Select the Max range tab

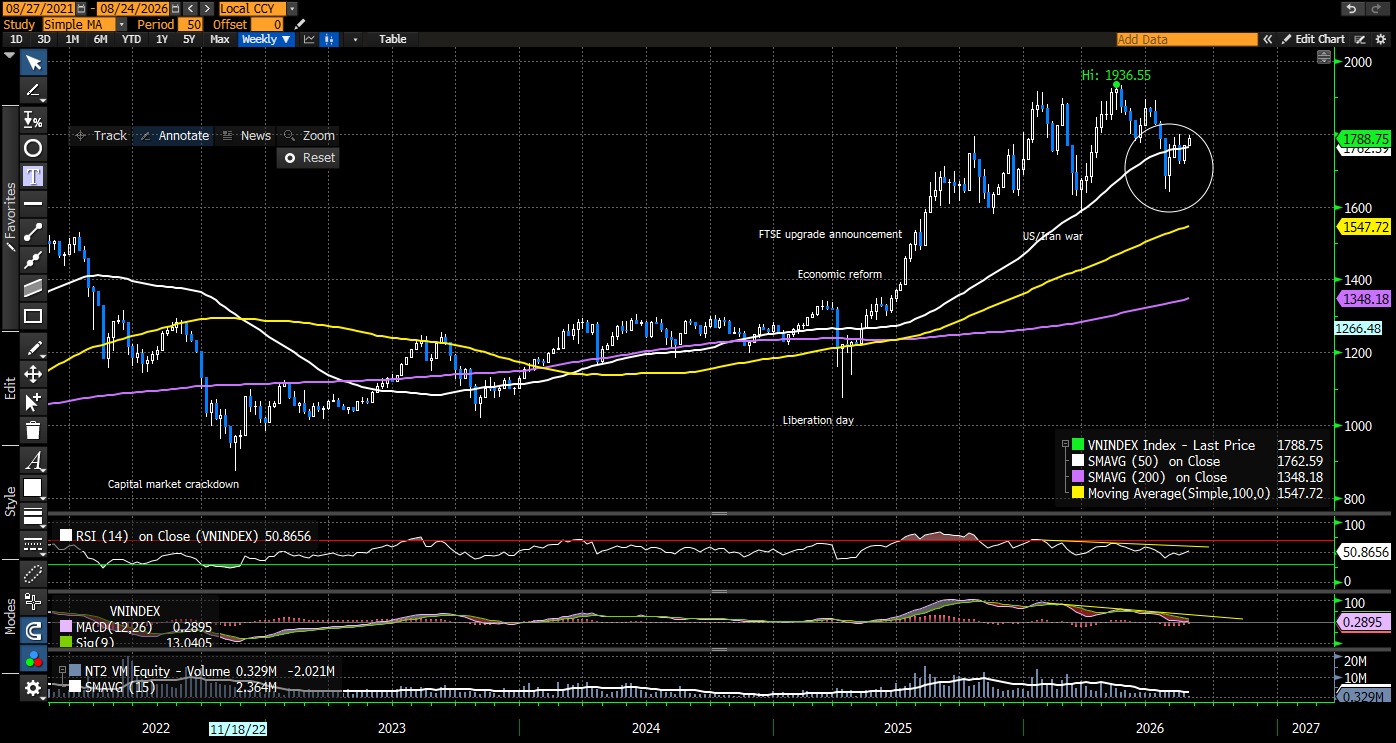220,39
